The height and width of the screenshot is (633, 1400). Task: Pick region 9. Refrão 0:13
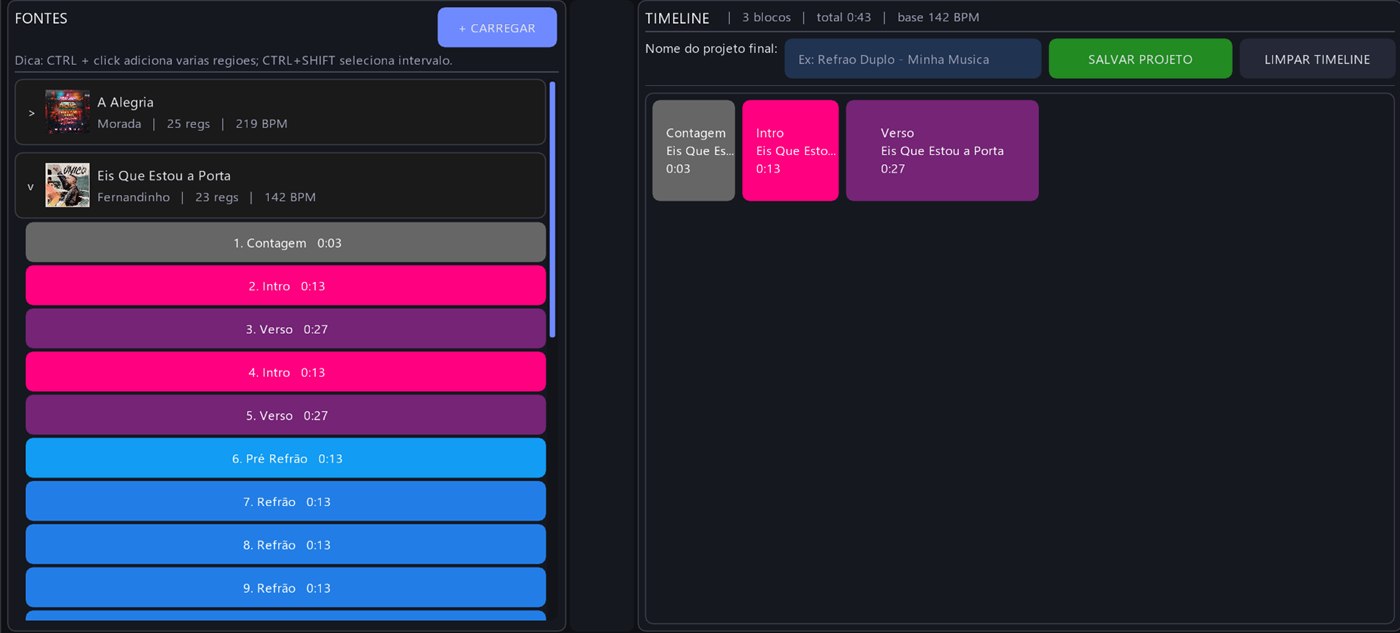pyautogui.click(x=286, y=587)
